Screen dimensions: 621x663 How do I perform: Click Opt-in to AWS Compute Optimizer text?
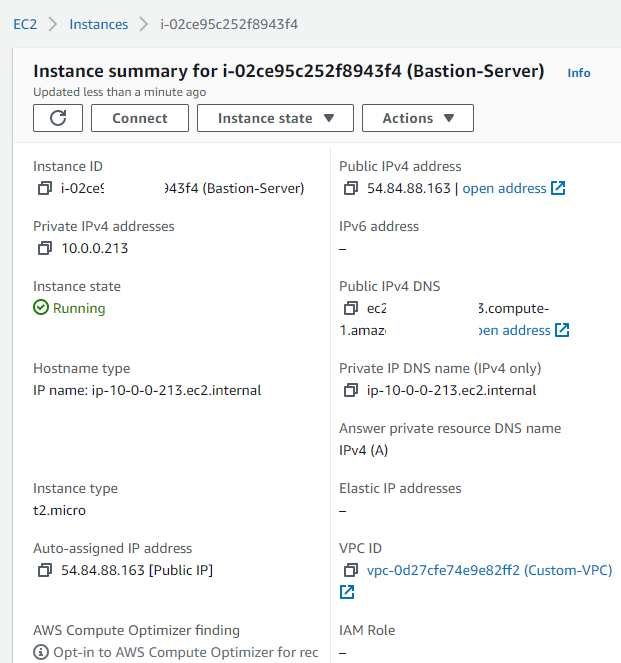click(x=186, y=652)
